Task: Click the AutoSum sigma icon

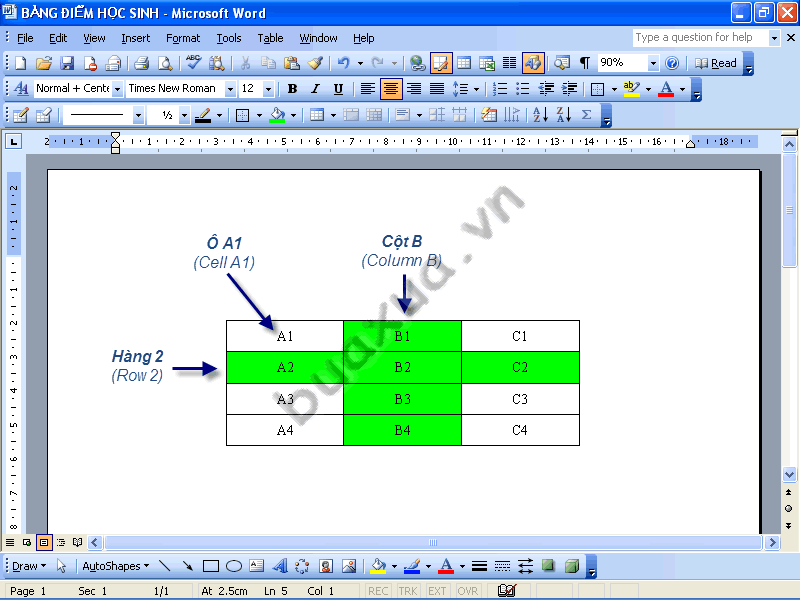Action: tap(586, 115)
